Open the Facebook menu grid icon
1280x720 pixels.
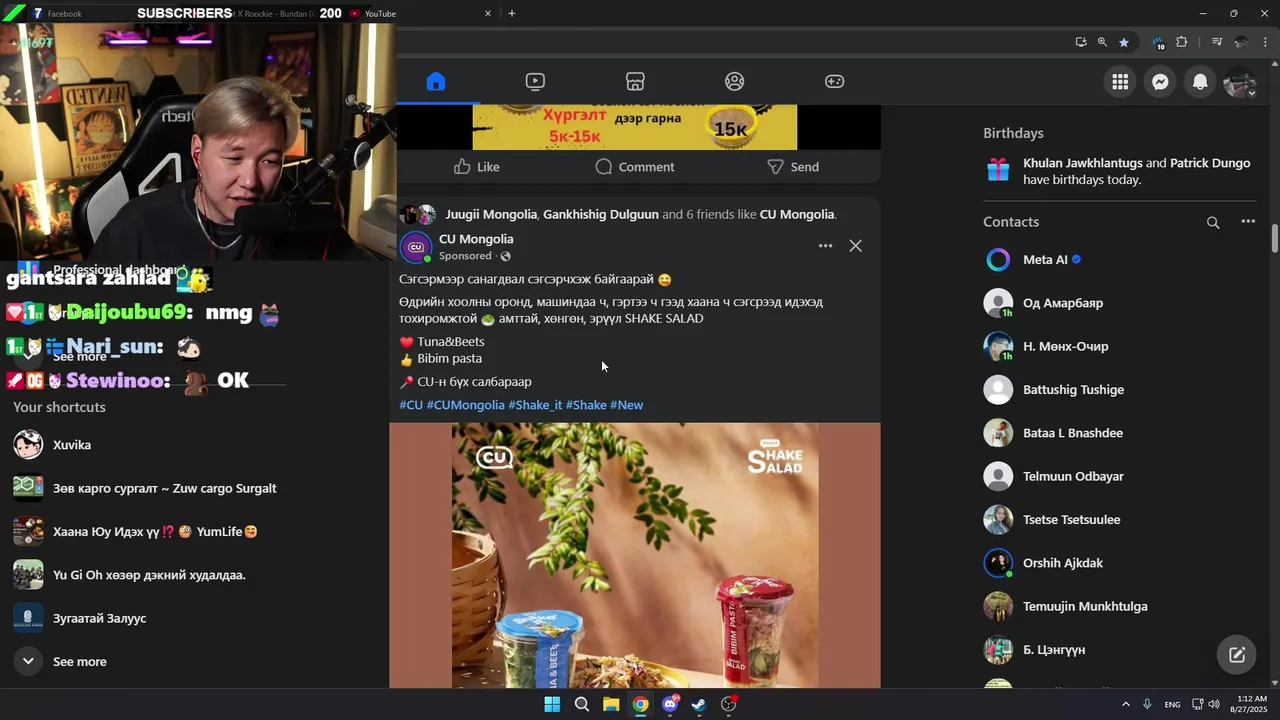(x=1120, y=82)
